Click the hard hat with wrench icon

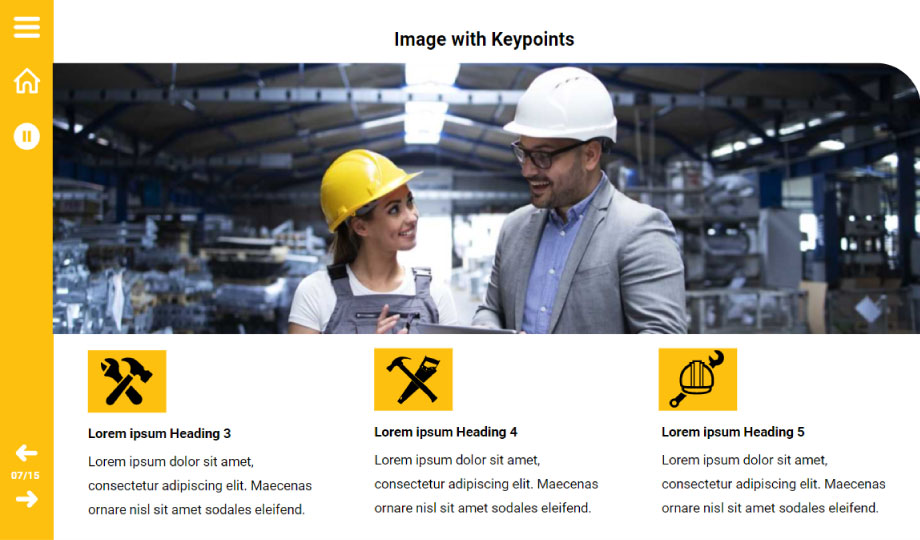pos(698,379)
